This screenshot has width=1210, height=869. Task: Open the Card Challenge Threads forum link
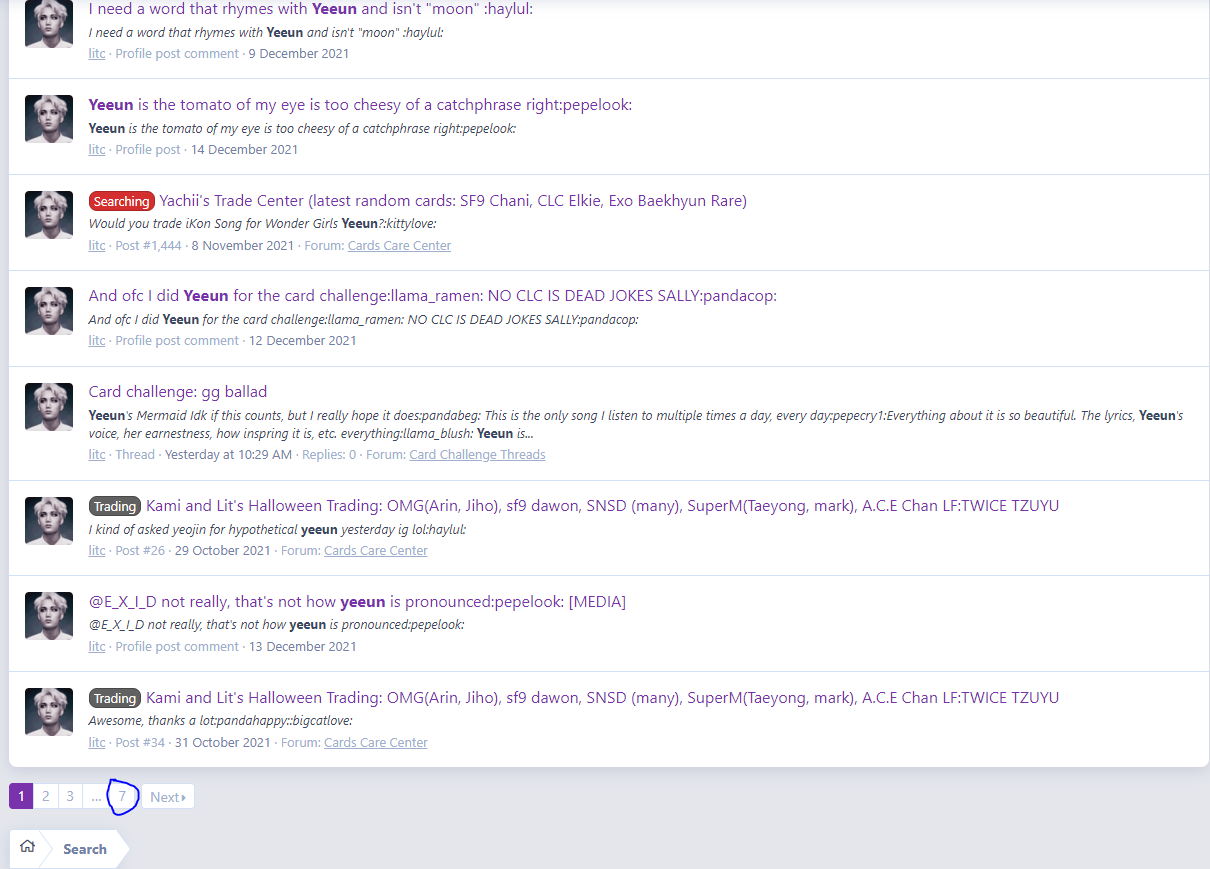[477, 455]
